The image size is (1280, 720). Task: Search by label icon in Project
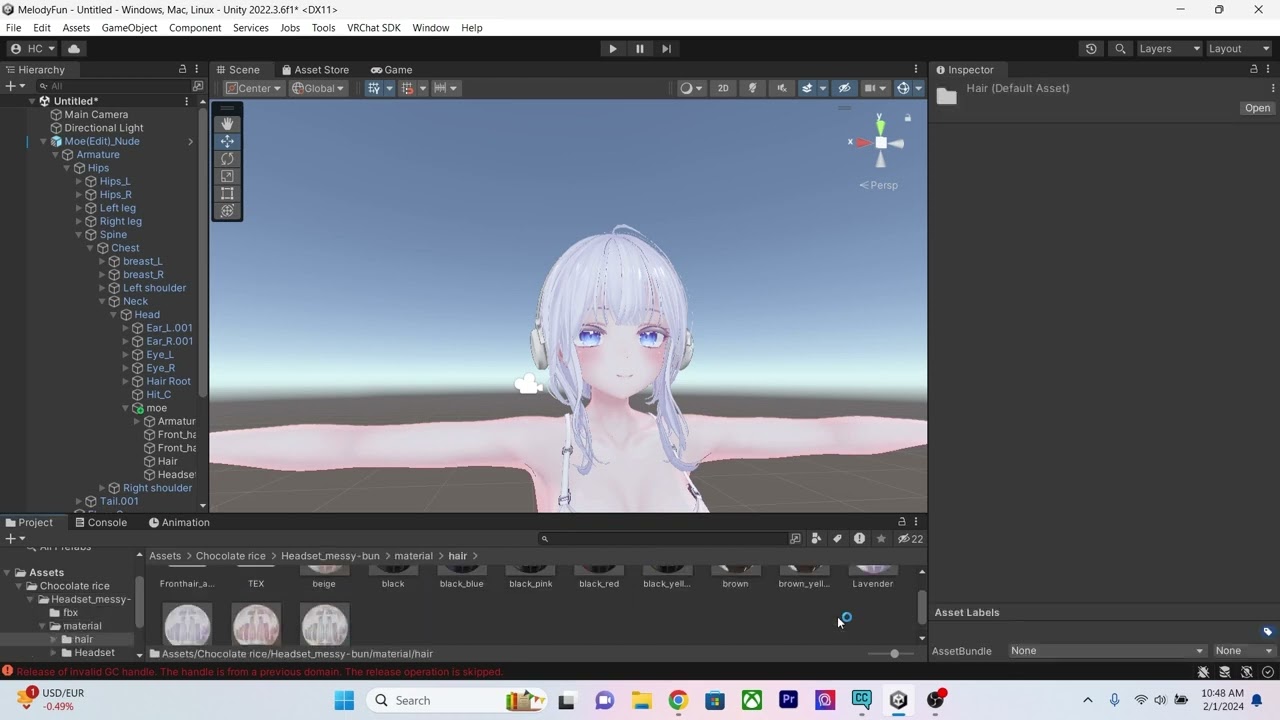point(838,538)
